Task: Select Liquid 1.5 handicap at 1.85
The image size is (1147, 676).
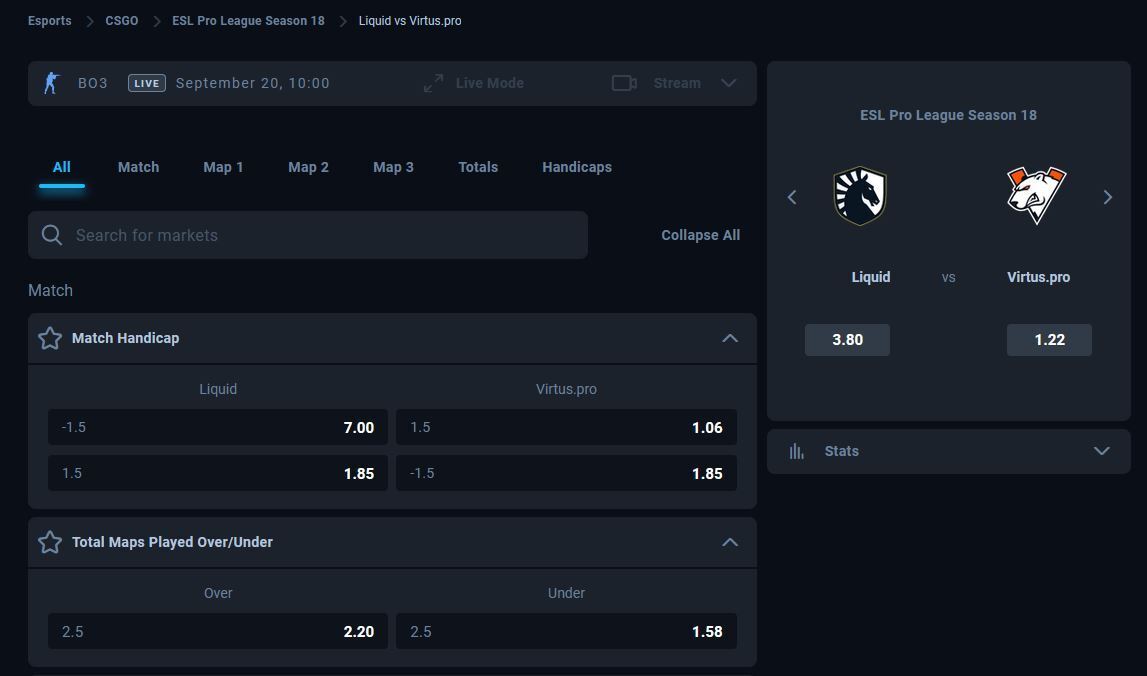Action: (x=218, y=473)
